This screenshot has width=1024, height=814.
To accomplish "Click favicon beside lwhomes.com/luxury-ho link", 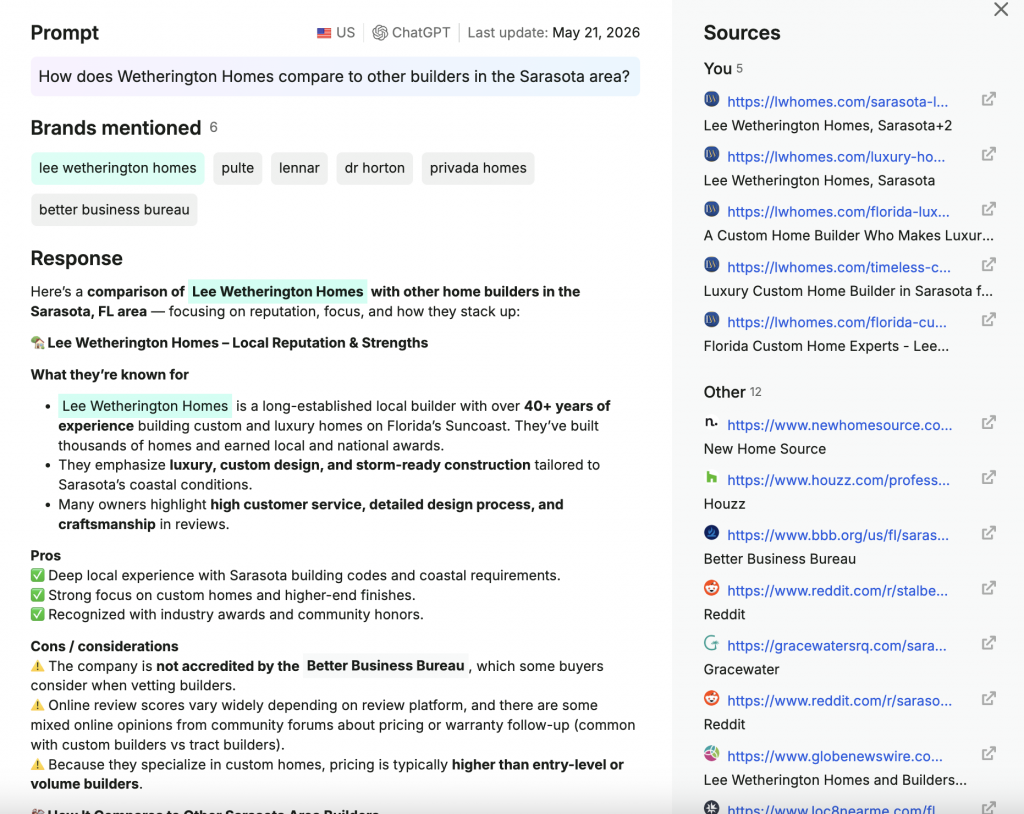I will (x=711, y=154).
